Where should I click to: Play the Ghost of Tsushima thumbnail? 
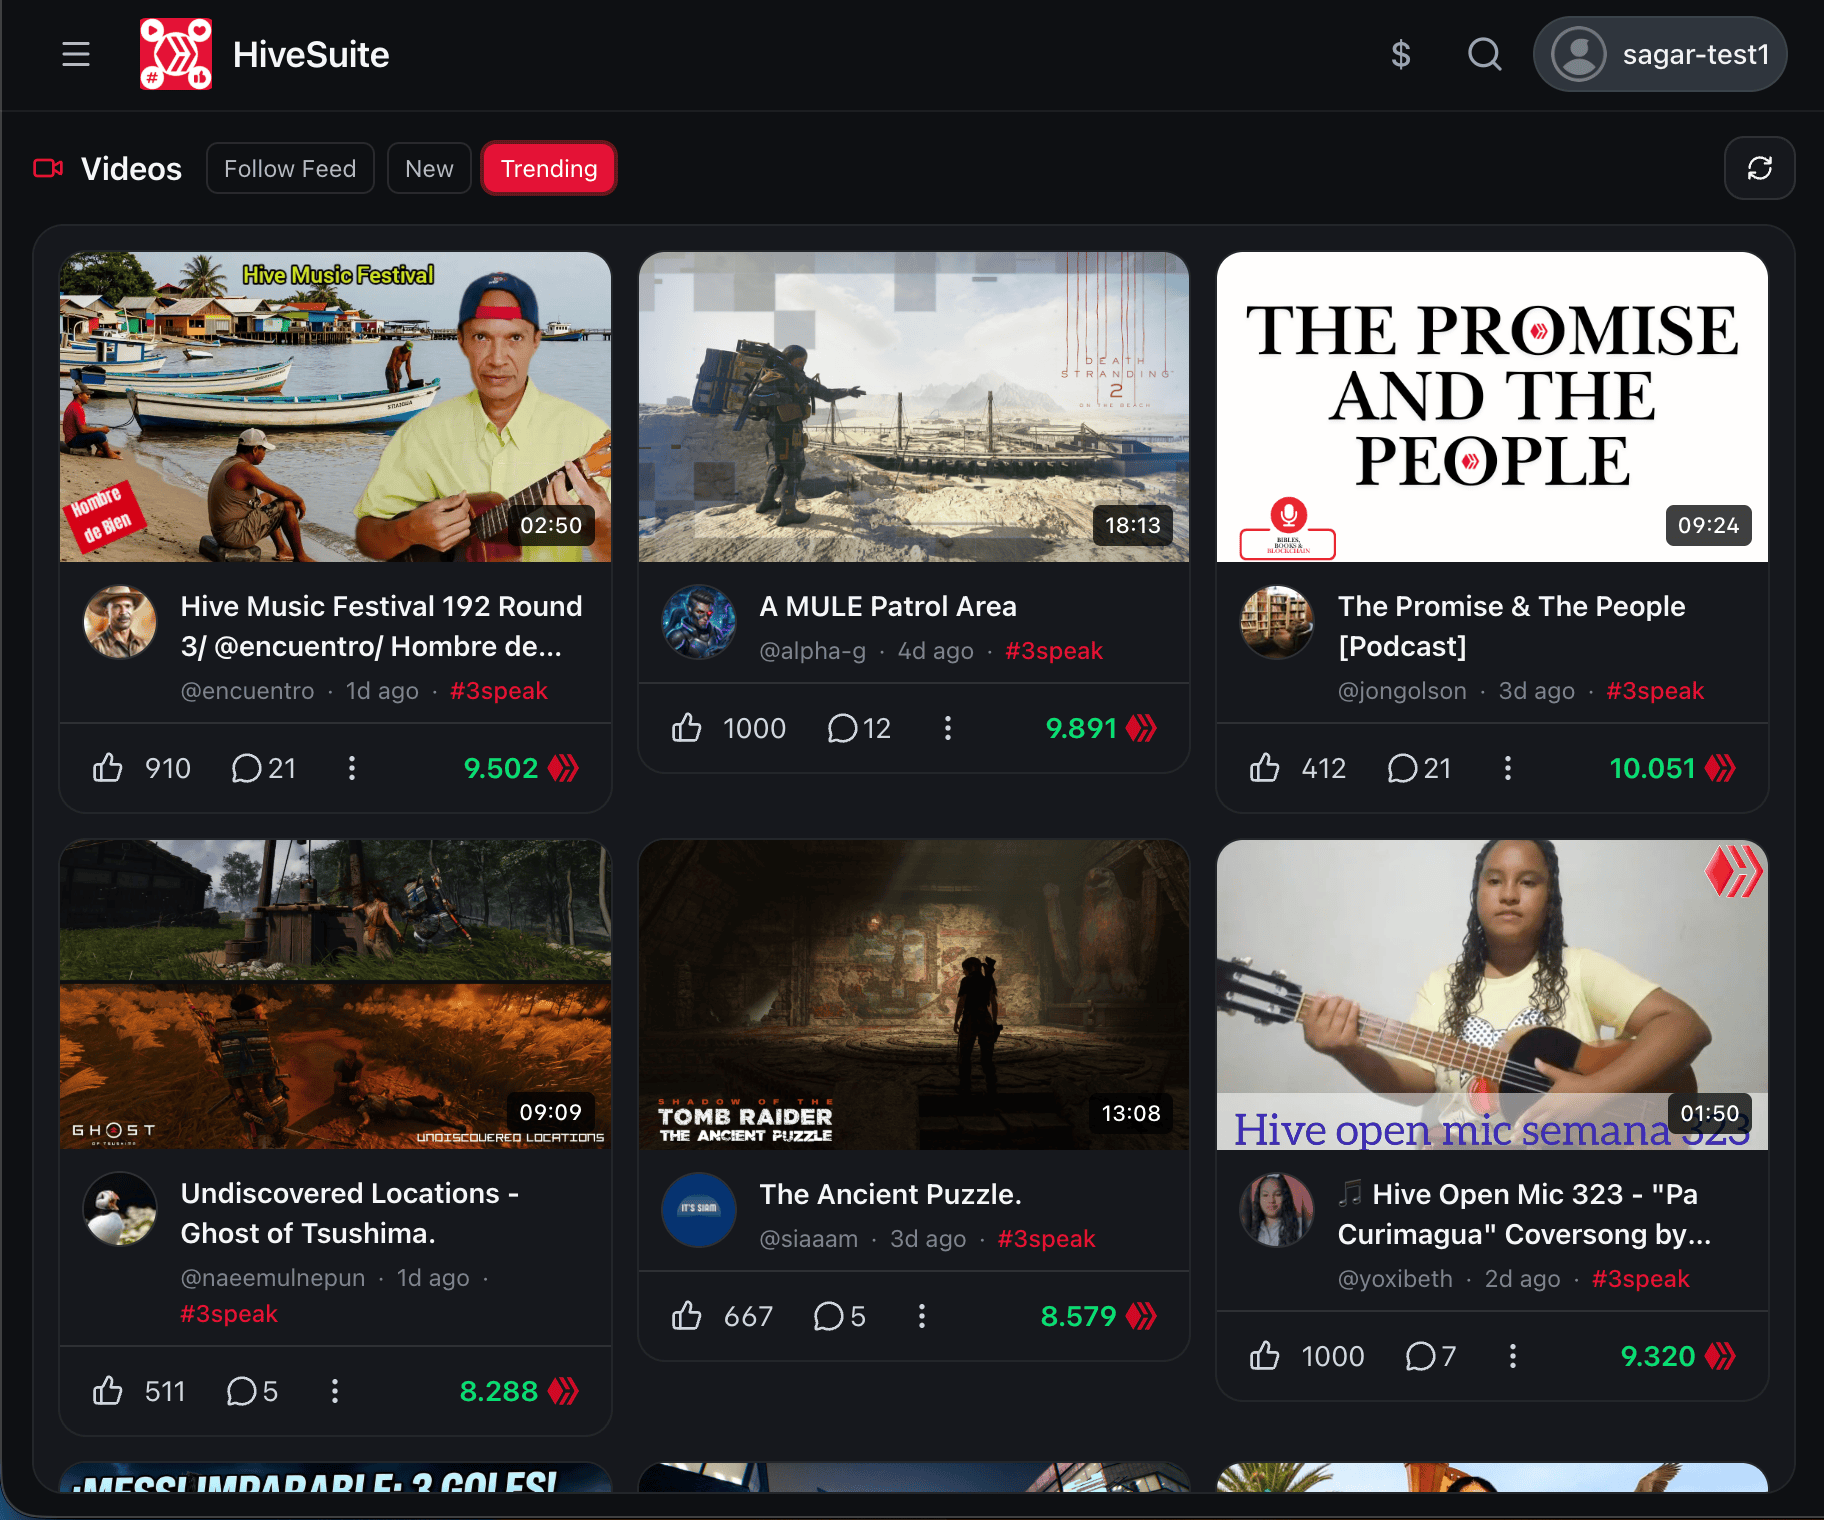click(335, 995)
